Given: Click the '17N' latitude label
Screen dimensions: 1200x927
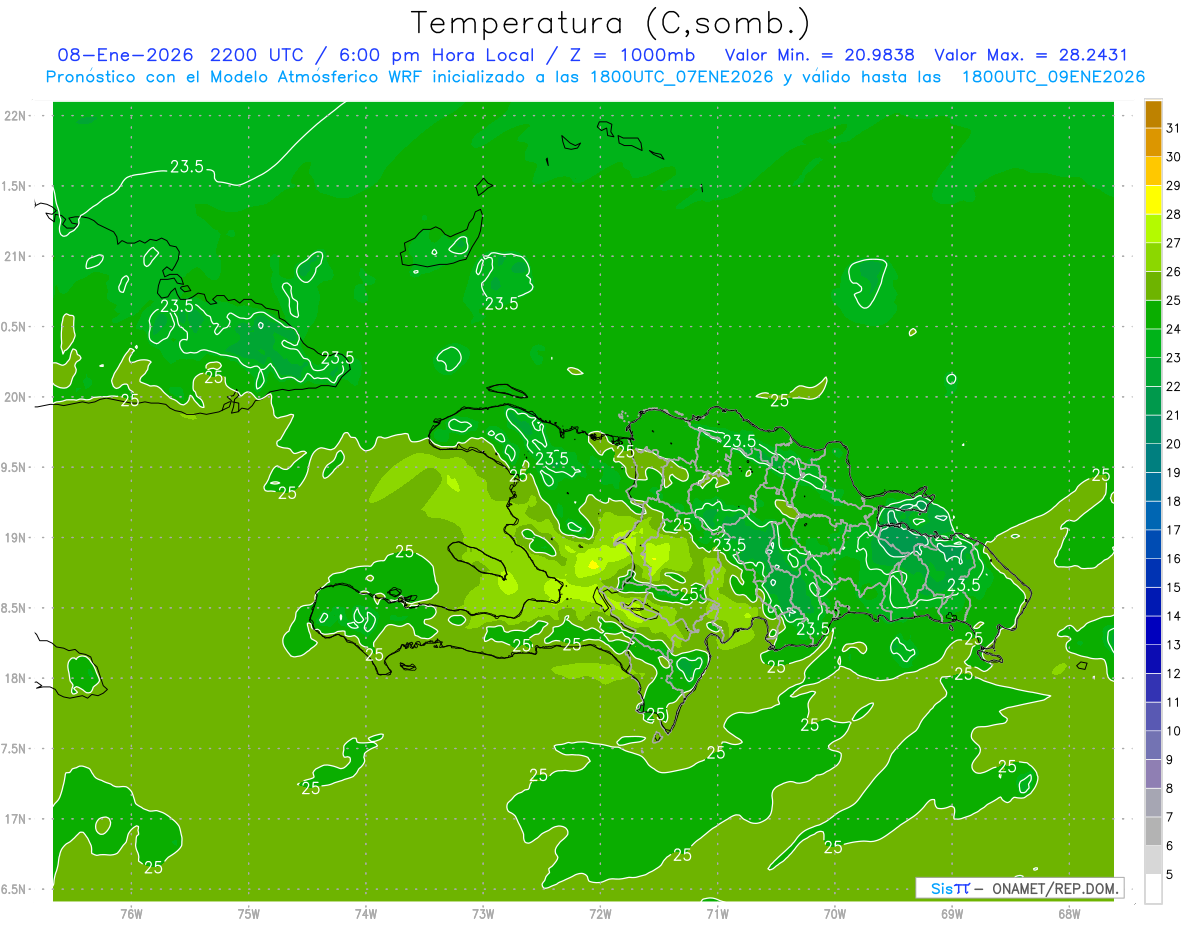Looking at the screenshot, I should coord(17,819).
